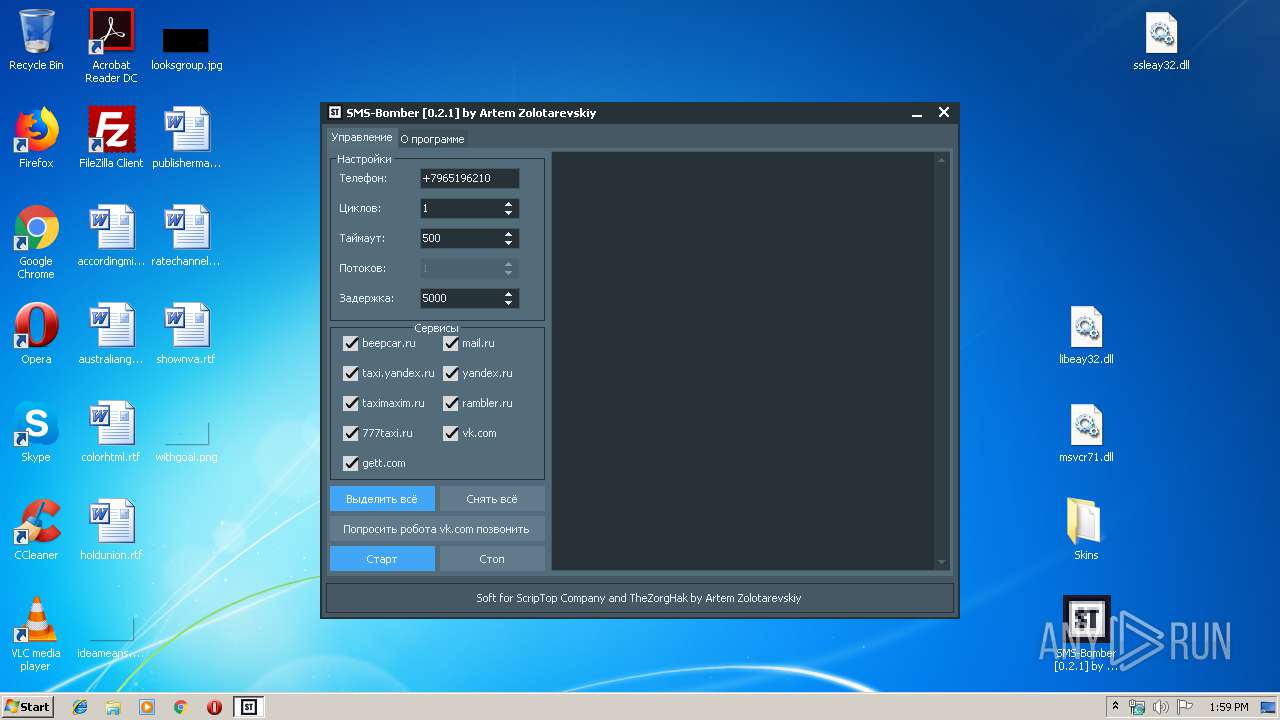Click log panel scrollbar up arrow
The image size is (1280, 720).
pyautogui.click(x=941, y=160)
